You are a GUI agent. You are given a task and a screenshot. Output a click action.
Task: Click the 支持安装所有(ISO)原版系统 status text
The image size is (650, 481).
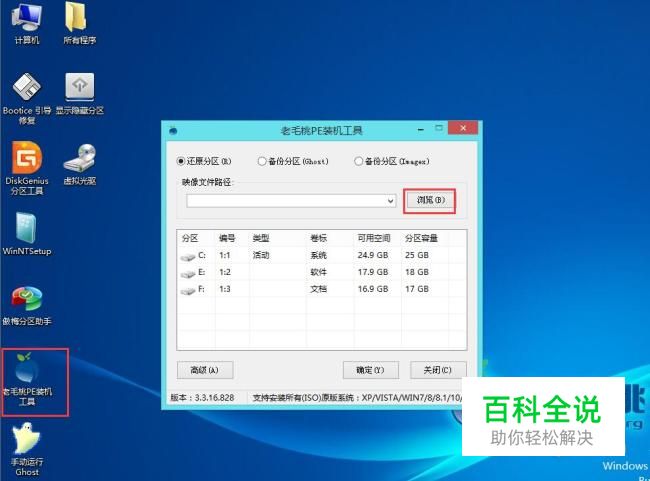(x=304, y=398)
